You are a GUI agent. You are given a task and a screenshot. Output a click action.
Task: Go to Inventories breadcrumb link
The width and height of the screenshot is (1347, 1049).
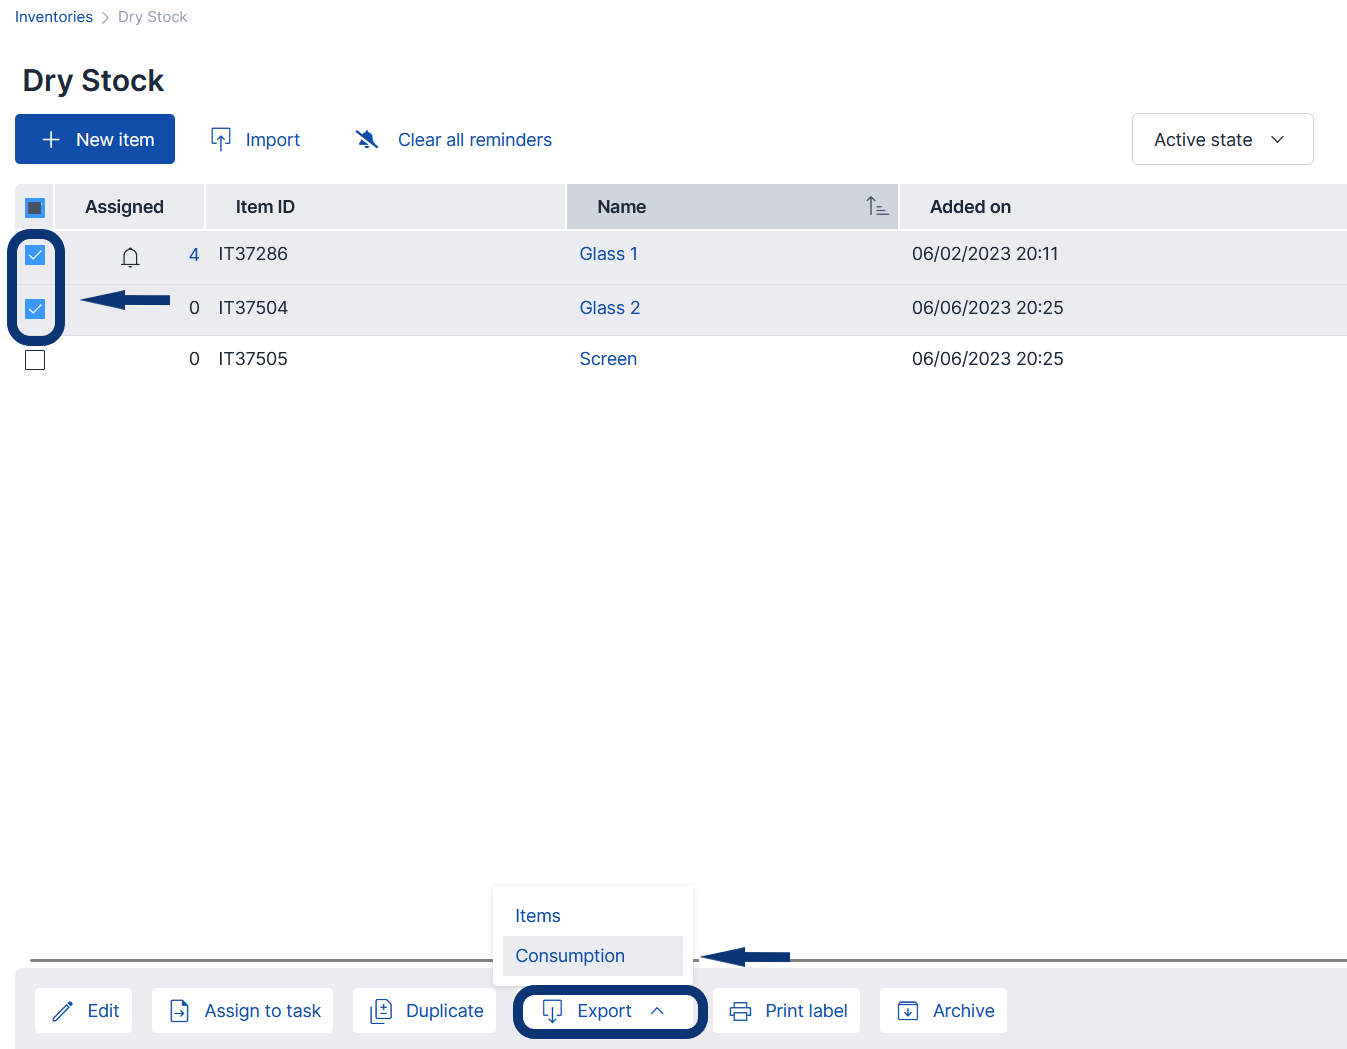54,17
